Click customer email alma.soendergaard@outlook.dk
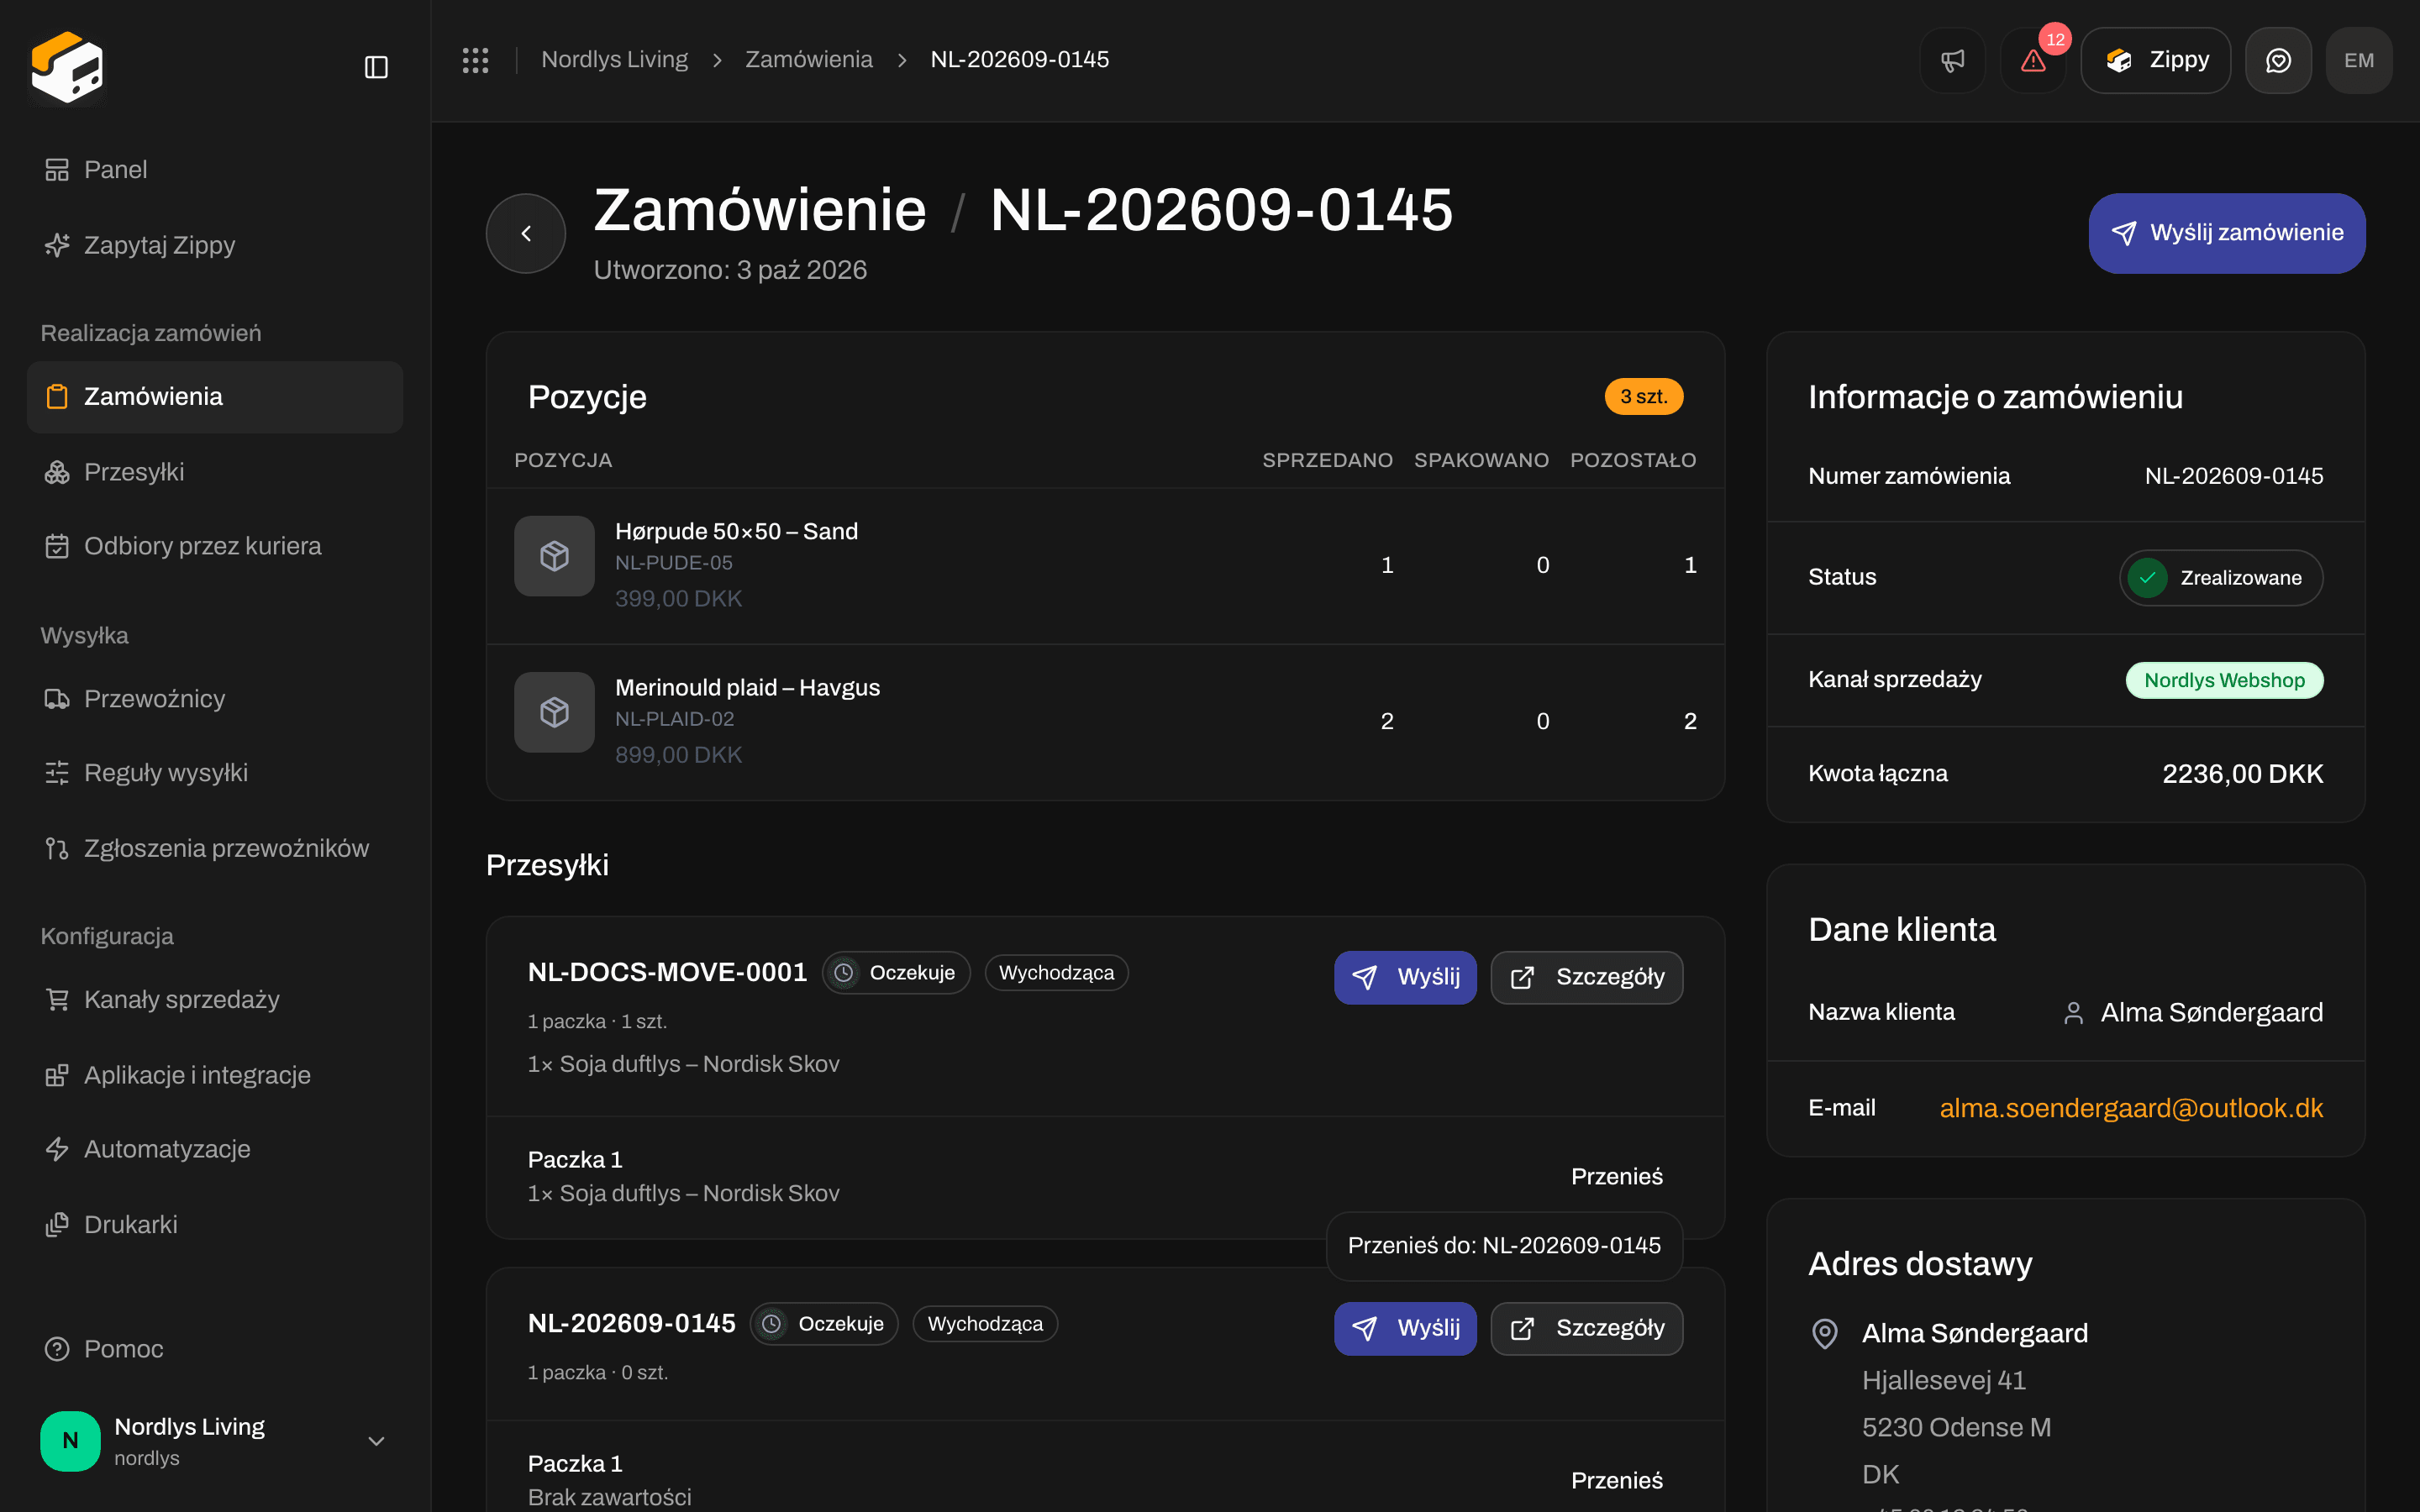The image size is (2420, 1512). pos(2131,1108)
